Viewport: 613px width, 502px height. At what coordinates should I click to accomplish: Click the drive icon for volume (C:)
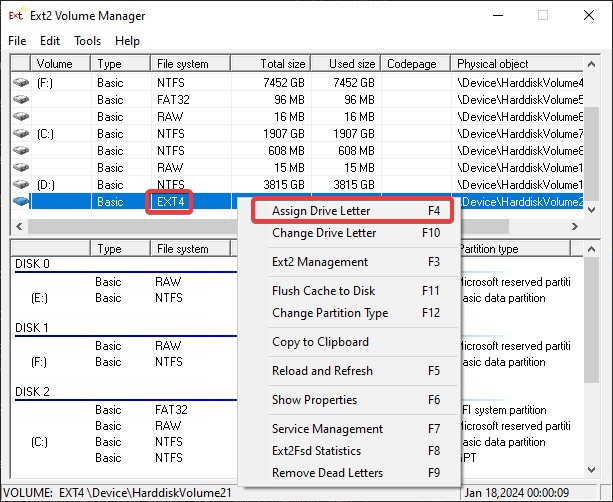tap(21, 134)
